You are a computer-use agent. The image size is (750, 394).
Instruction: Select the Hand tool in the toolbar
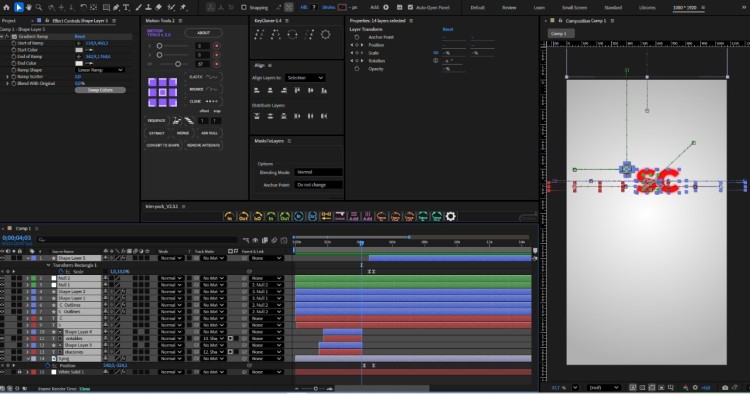click(29, 7)
